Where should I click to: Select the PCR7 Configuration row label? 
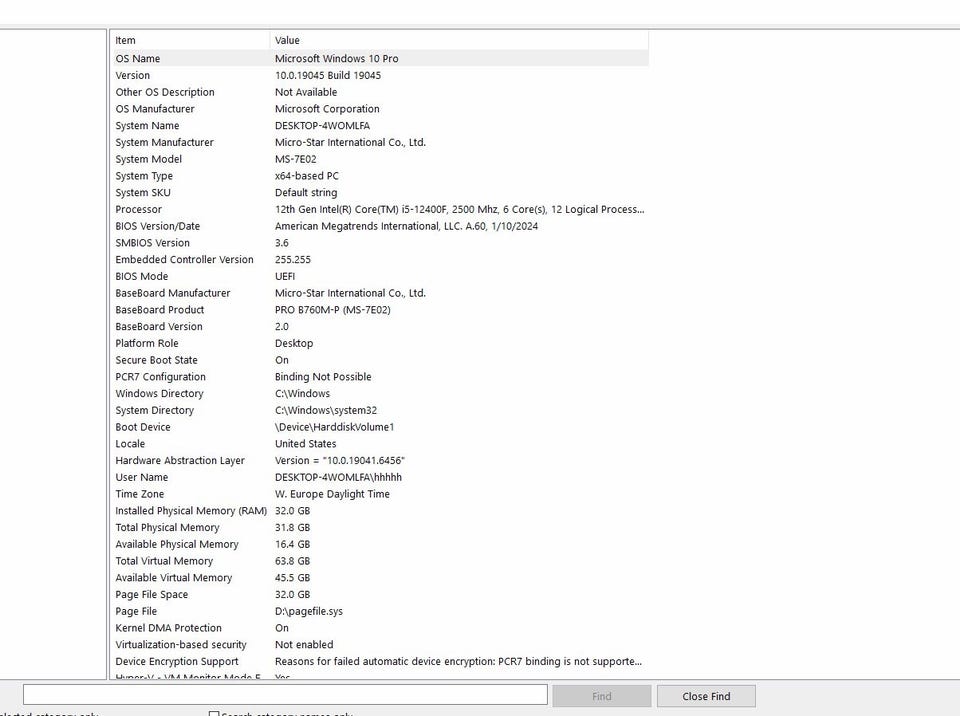click(160, 377)
